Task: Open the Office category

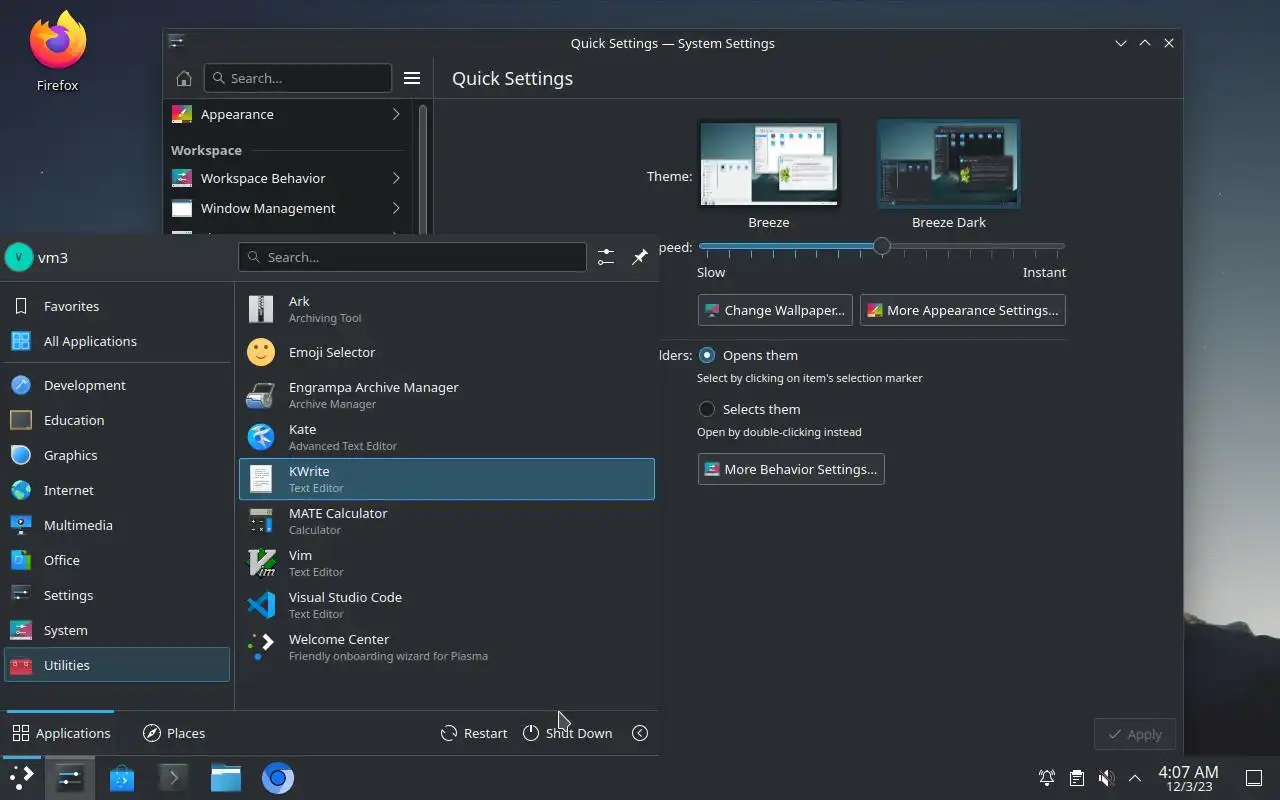Action: pos(117,560)
